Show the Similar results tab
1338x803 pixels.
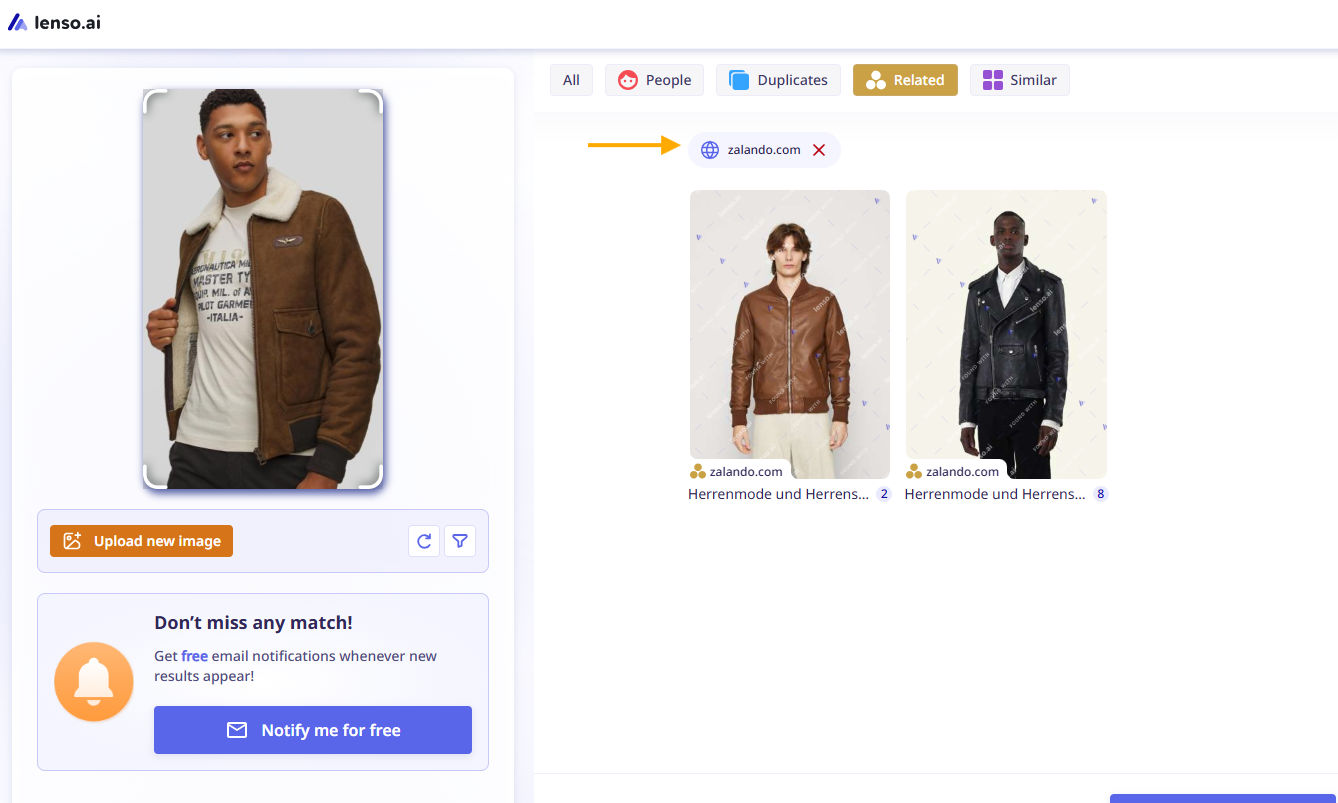(x=1019, y=80)
